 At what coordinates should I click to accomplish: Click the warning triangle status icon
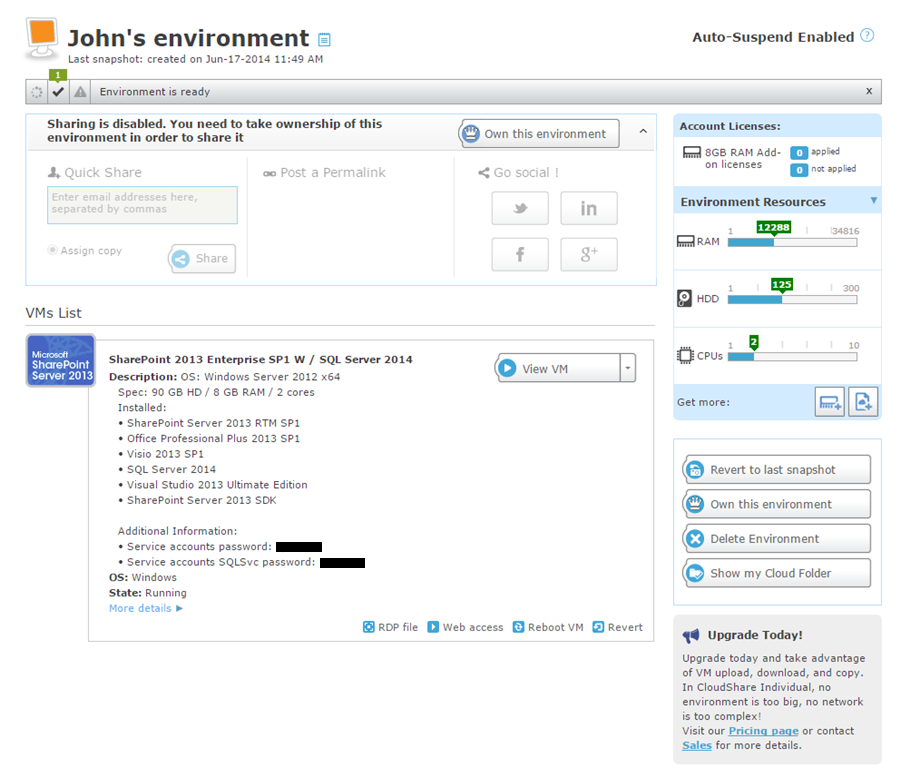[x=80, y=92]
